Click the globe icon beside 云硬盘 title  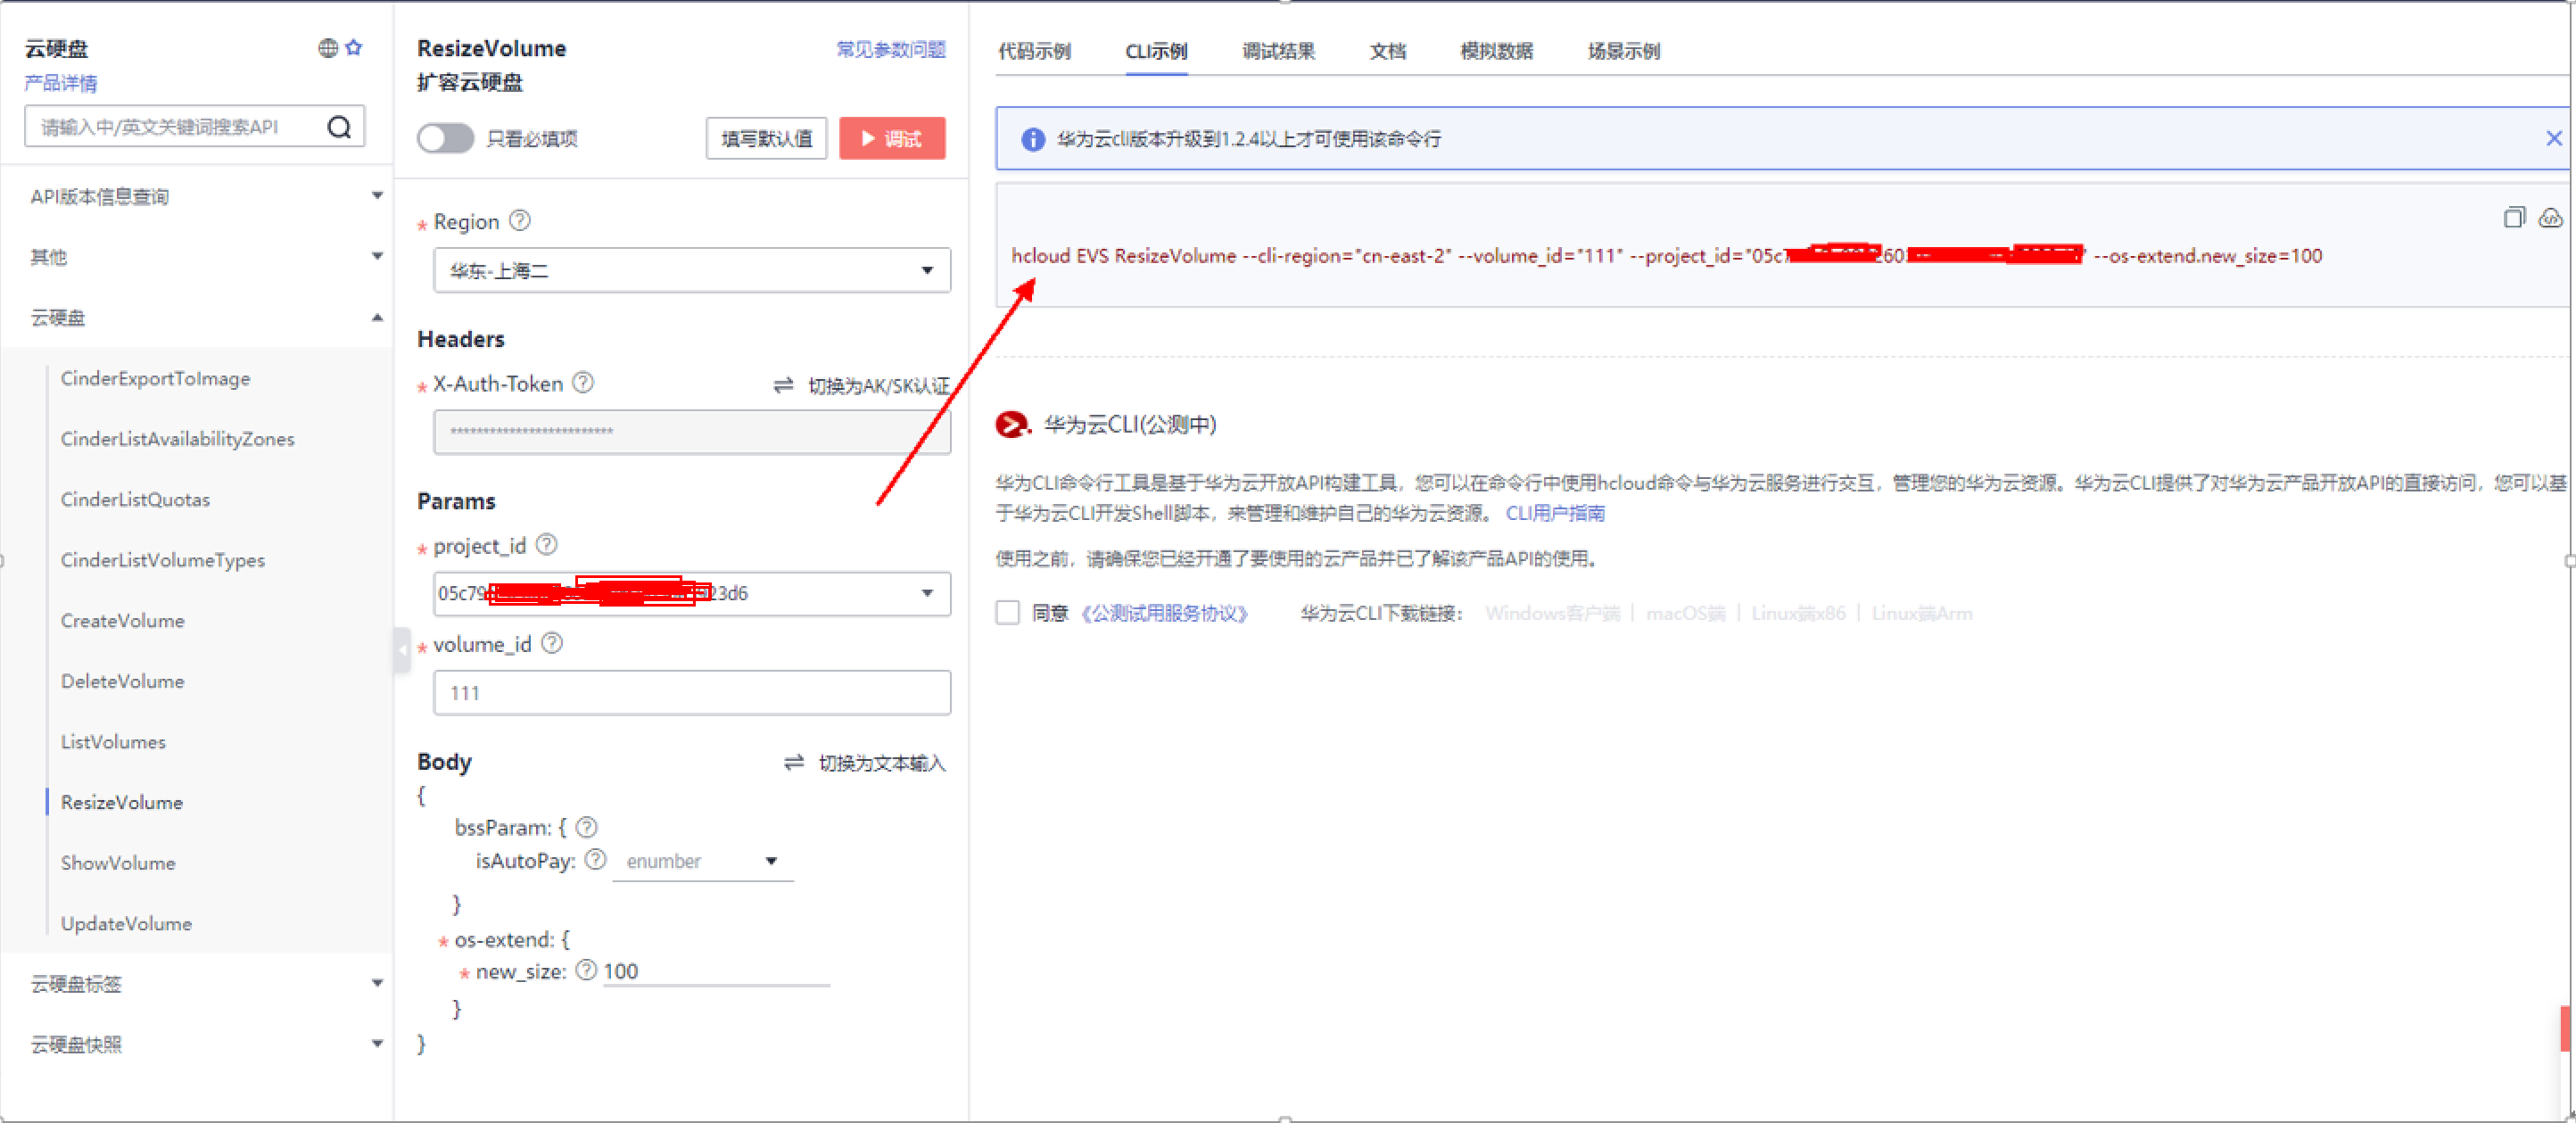(x=327, y=48)
